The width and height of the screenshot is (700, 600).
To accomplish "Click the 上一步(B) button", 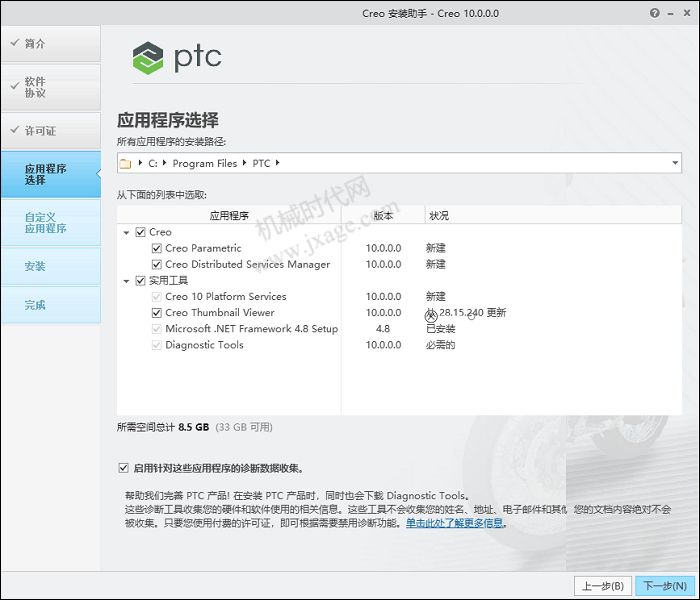I will 603,586.
